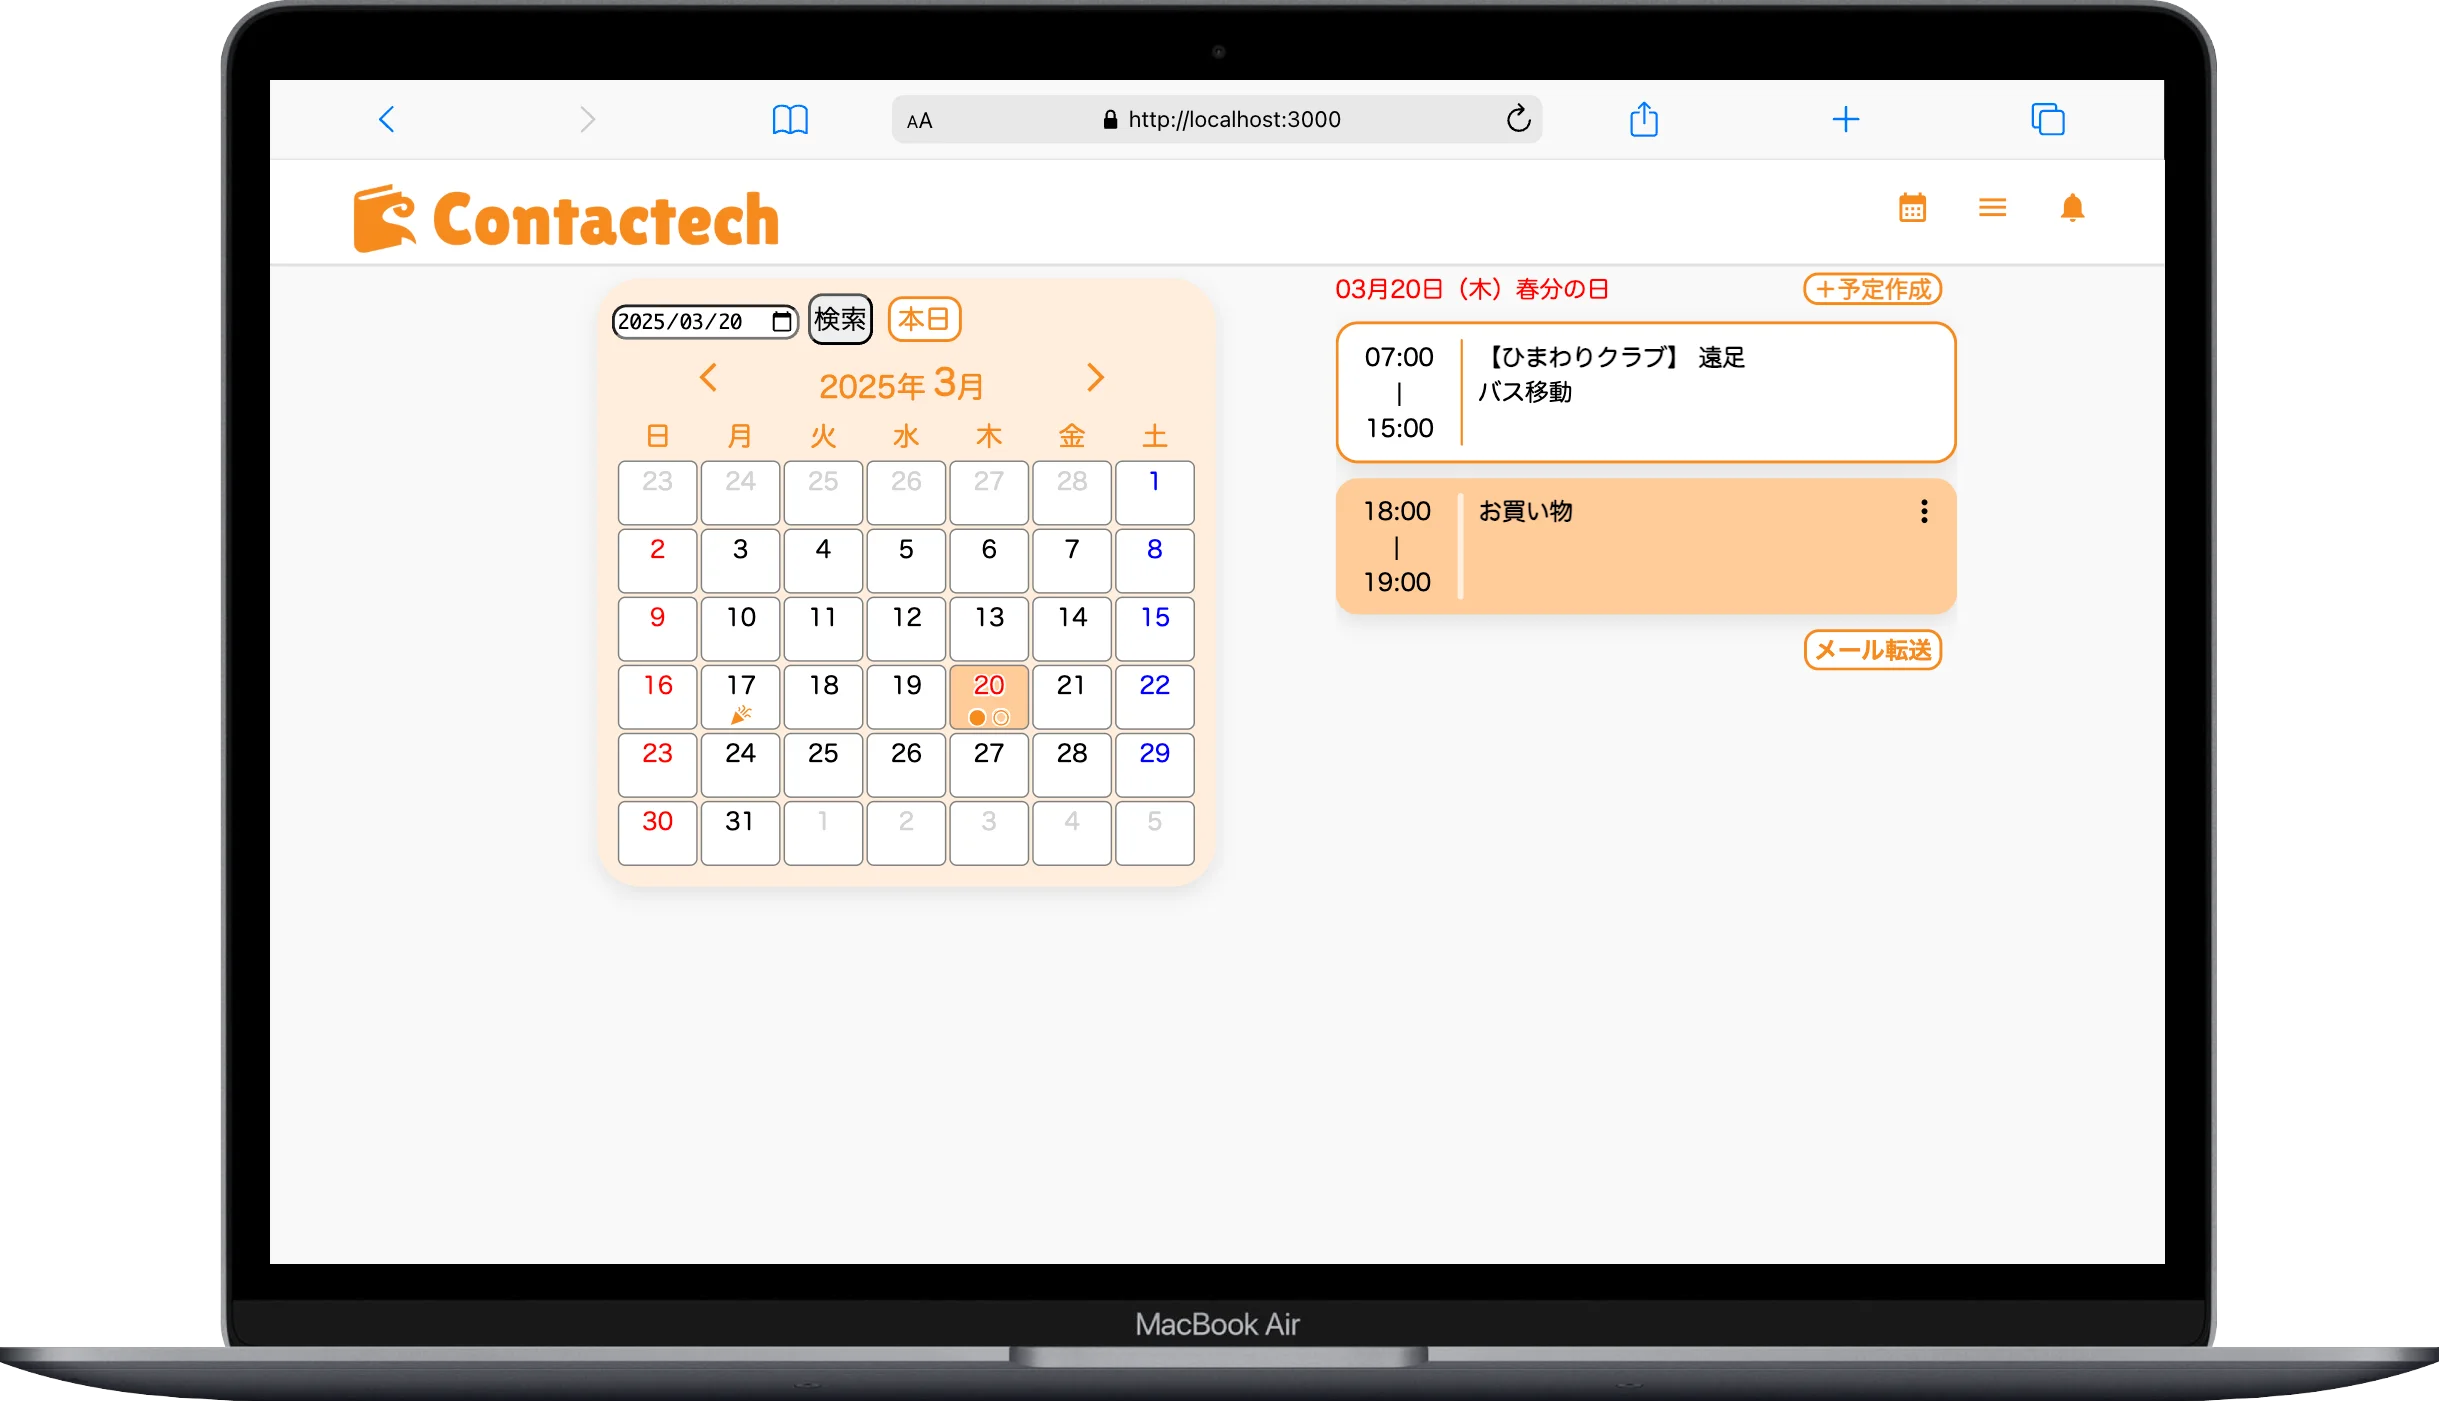Screen dimensions: 2439x1401
Task: Open the three-dot menu on お買い物 event
Action: [x=1923, y=512]
